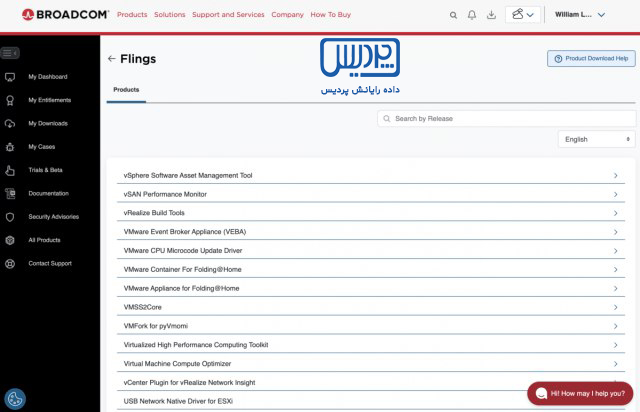The height and width of the screenshot is (412, 640).
Task: Click Product Download Help button
Action: pos(591,59)
